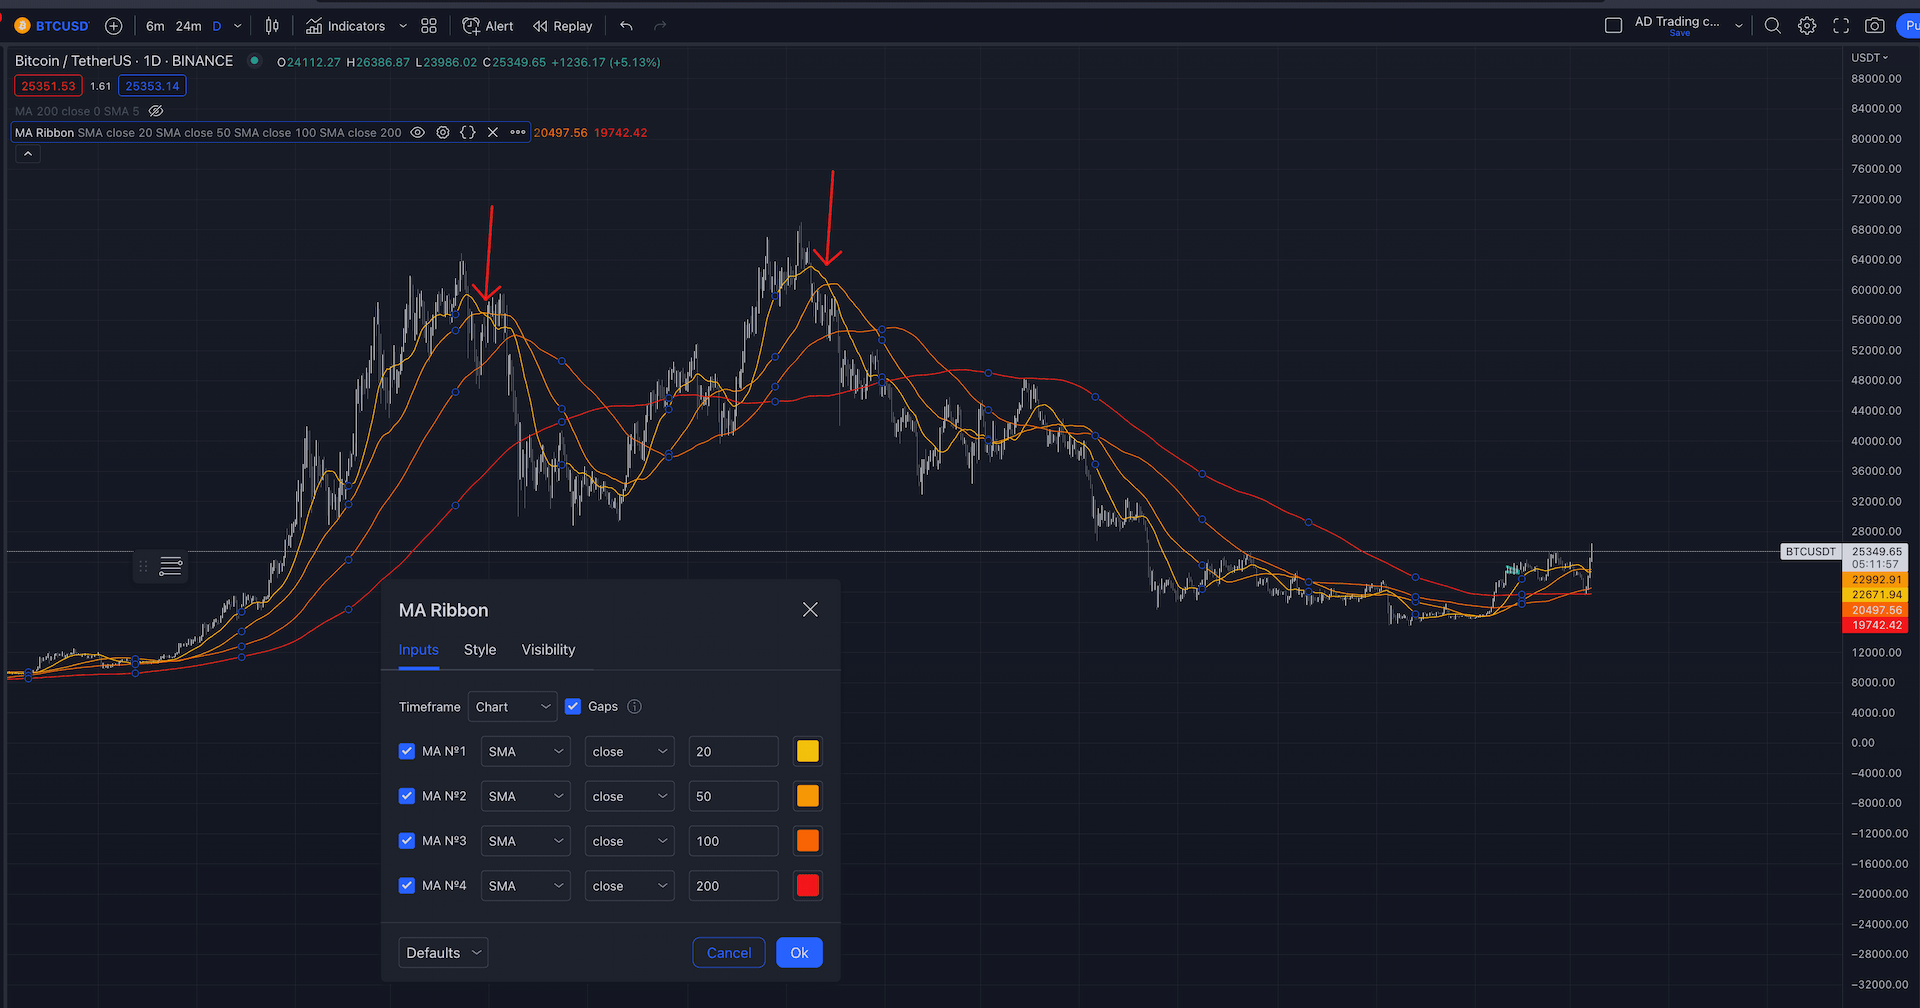1920x1008 pixels.
Task: Disable MA Nº4 checkbox
Action: click(x=407, y=885)
